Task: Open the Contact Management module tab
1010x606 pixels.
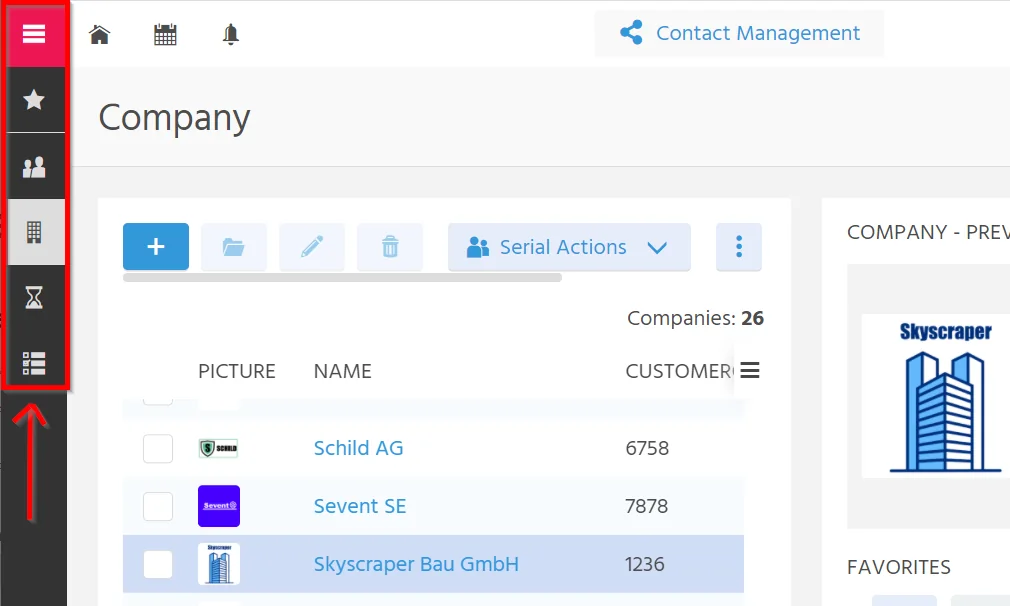Action: pyautogui.click(x=739, y=33)
